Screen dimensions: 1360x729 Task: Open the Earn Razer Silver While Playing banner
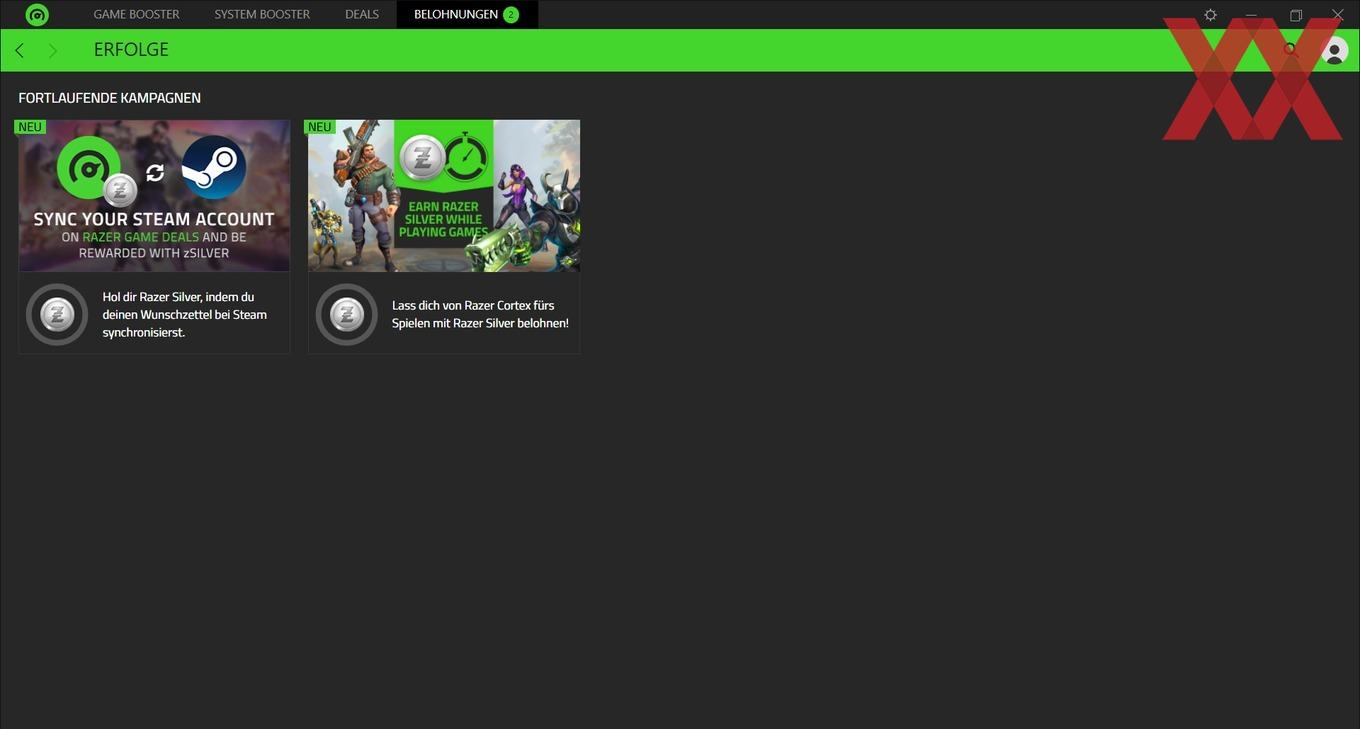(444, 196)
